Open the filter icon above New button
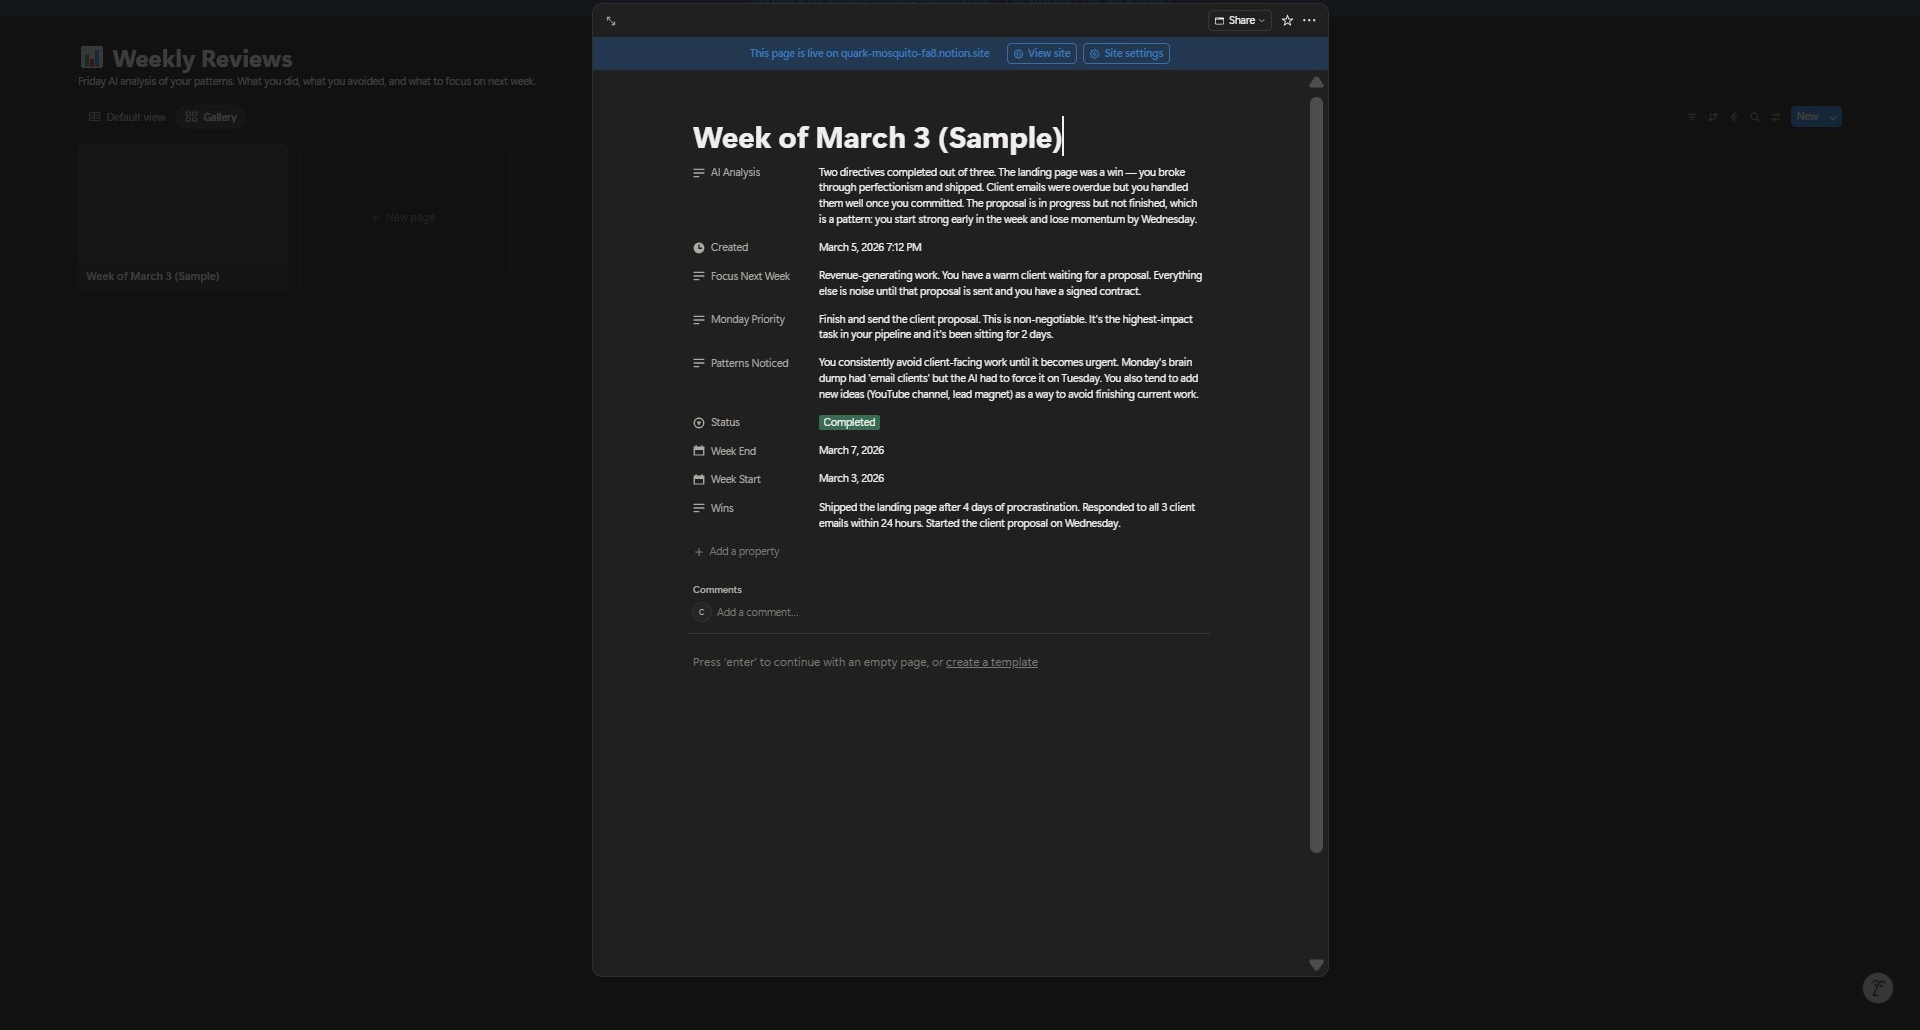Viewport: 1920px width, 1030px height. pos(1692,117)
